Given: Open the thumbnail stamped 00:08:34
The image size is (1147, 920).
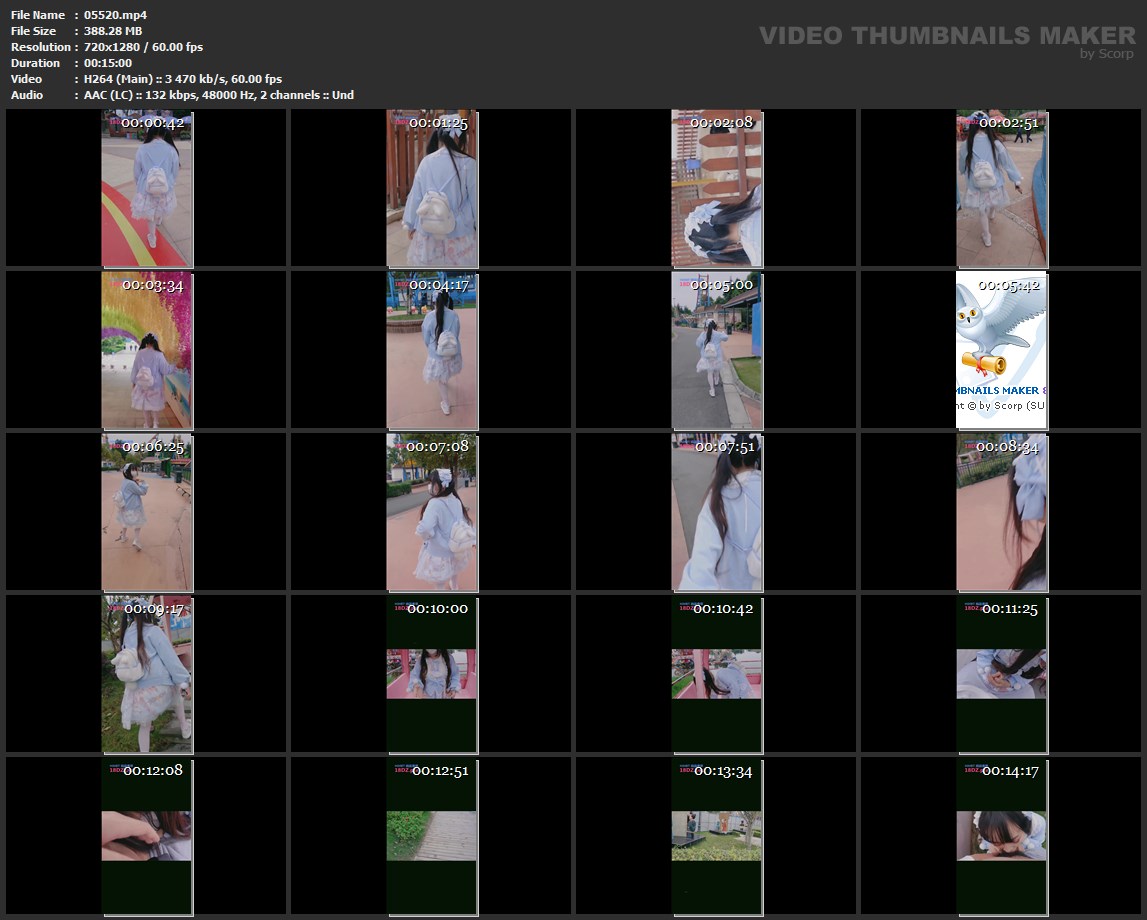Looking at the screenshot, I should [x=1001, y=512].
